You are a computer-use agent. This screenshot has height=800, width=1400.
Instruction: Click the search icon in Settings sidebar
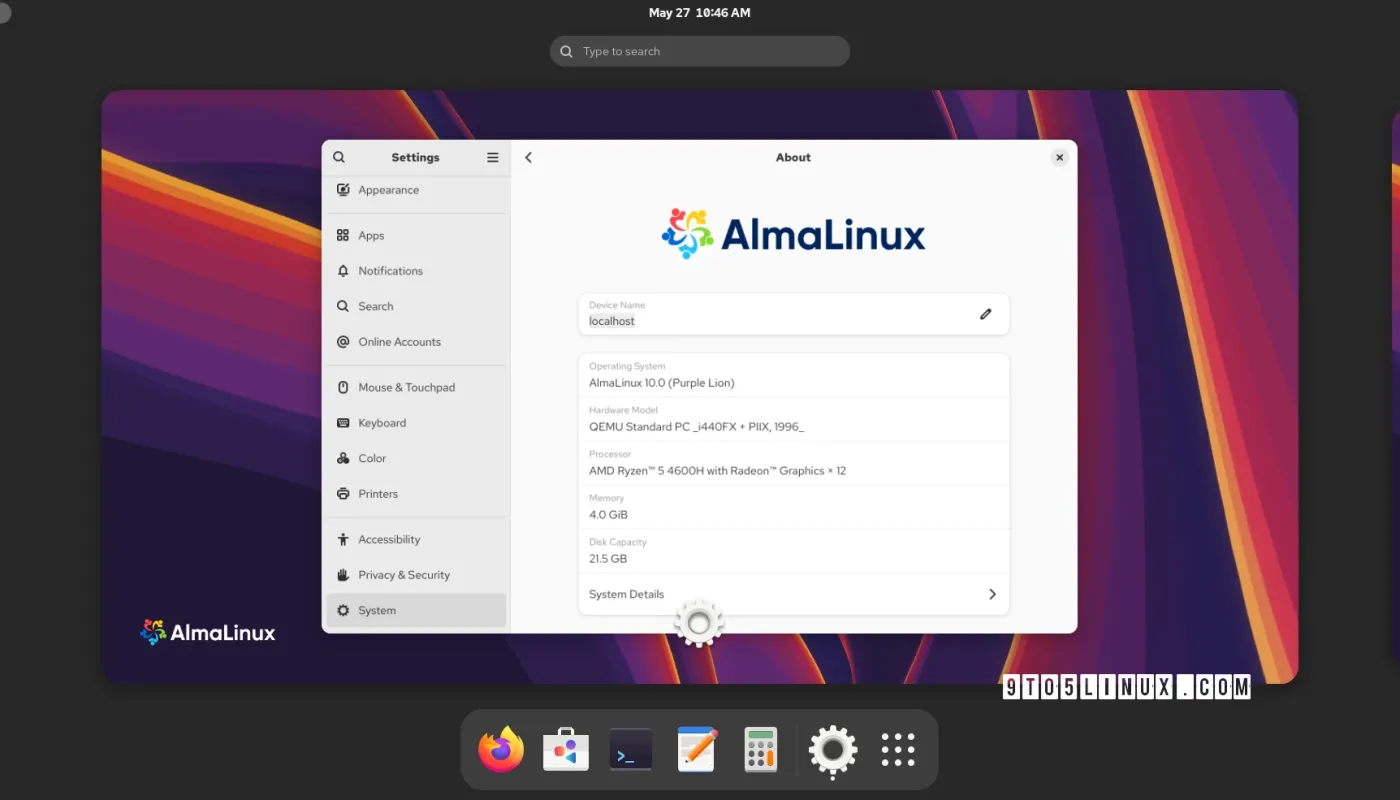(x=339, y=157)
